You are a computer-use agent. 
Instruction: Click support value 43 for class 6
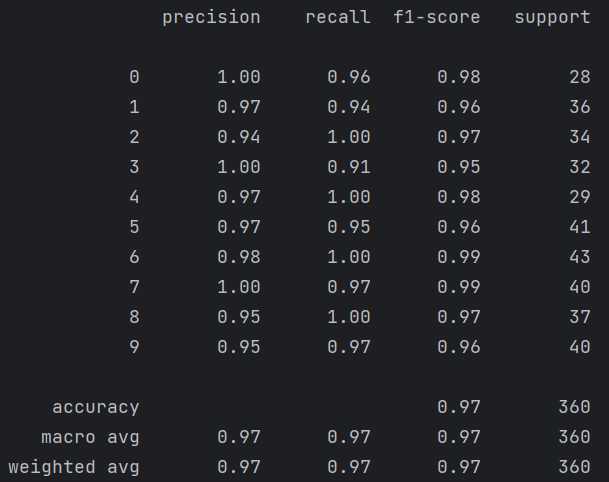(x=579, y=257)
